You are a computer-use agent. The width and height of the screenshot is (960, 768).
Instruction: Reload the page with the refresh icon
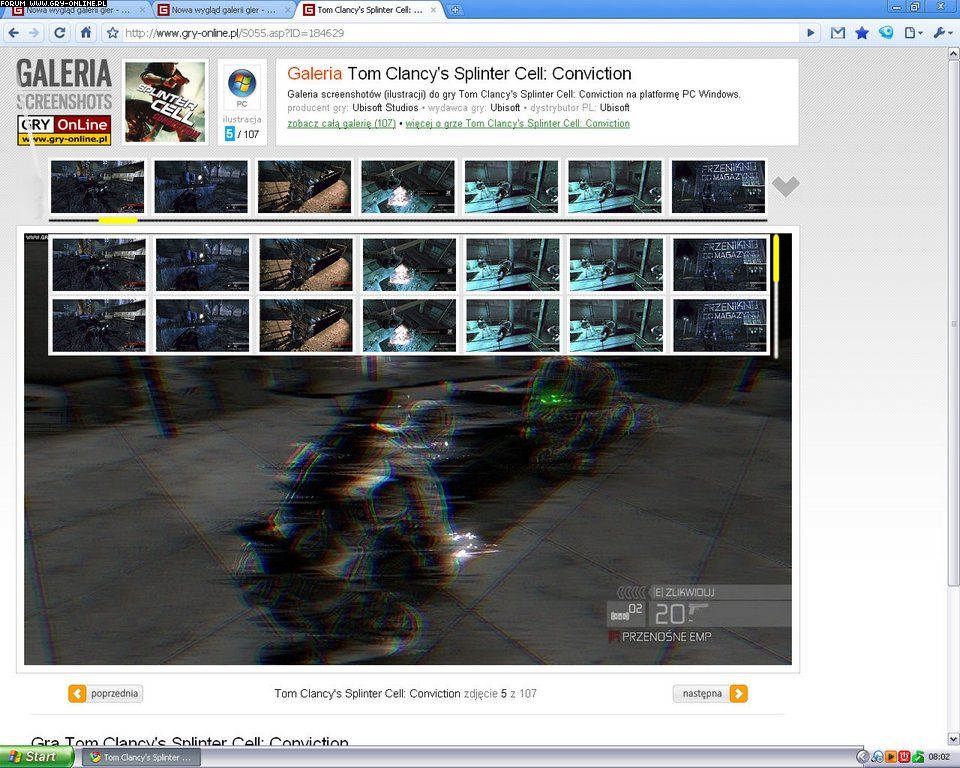click(60, 33)
